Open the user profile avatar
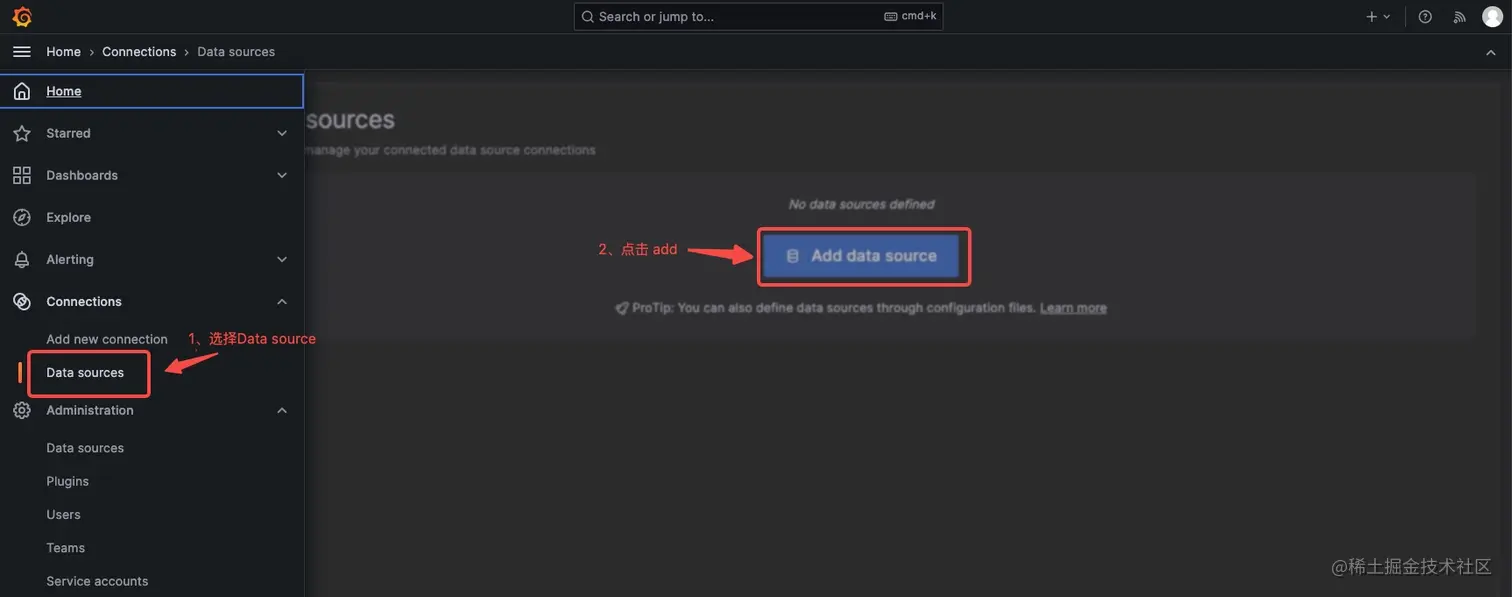The height and width of the screenshot is (597, 1512). (x=1492, y=16)
